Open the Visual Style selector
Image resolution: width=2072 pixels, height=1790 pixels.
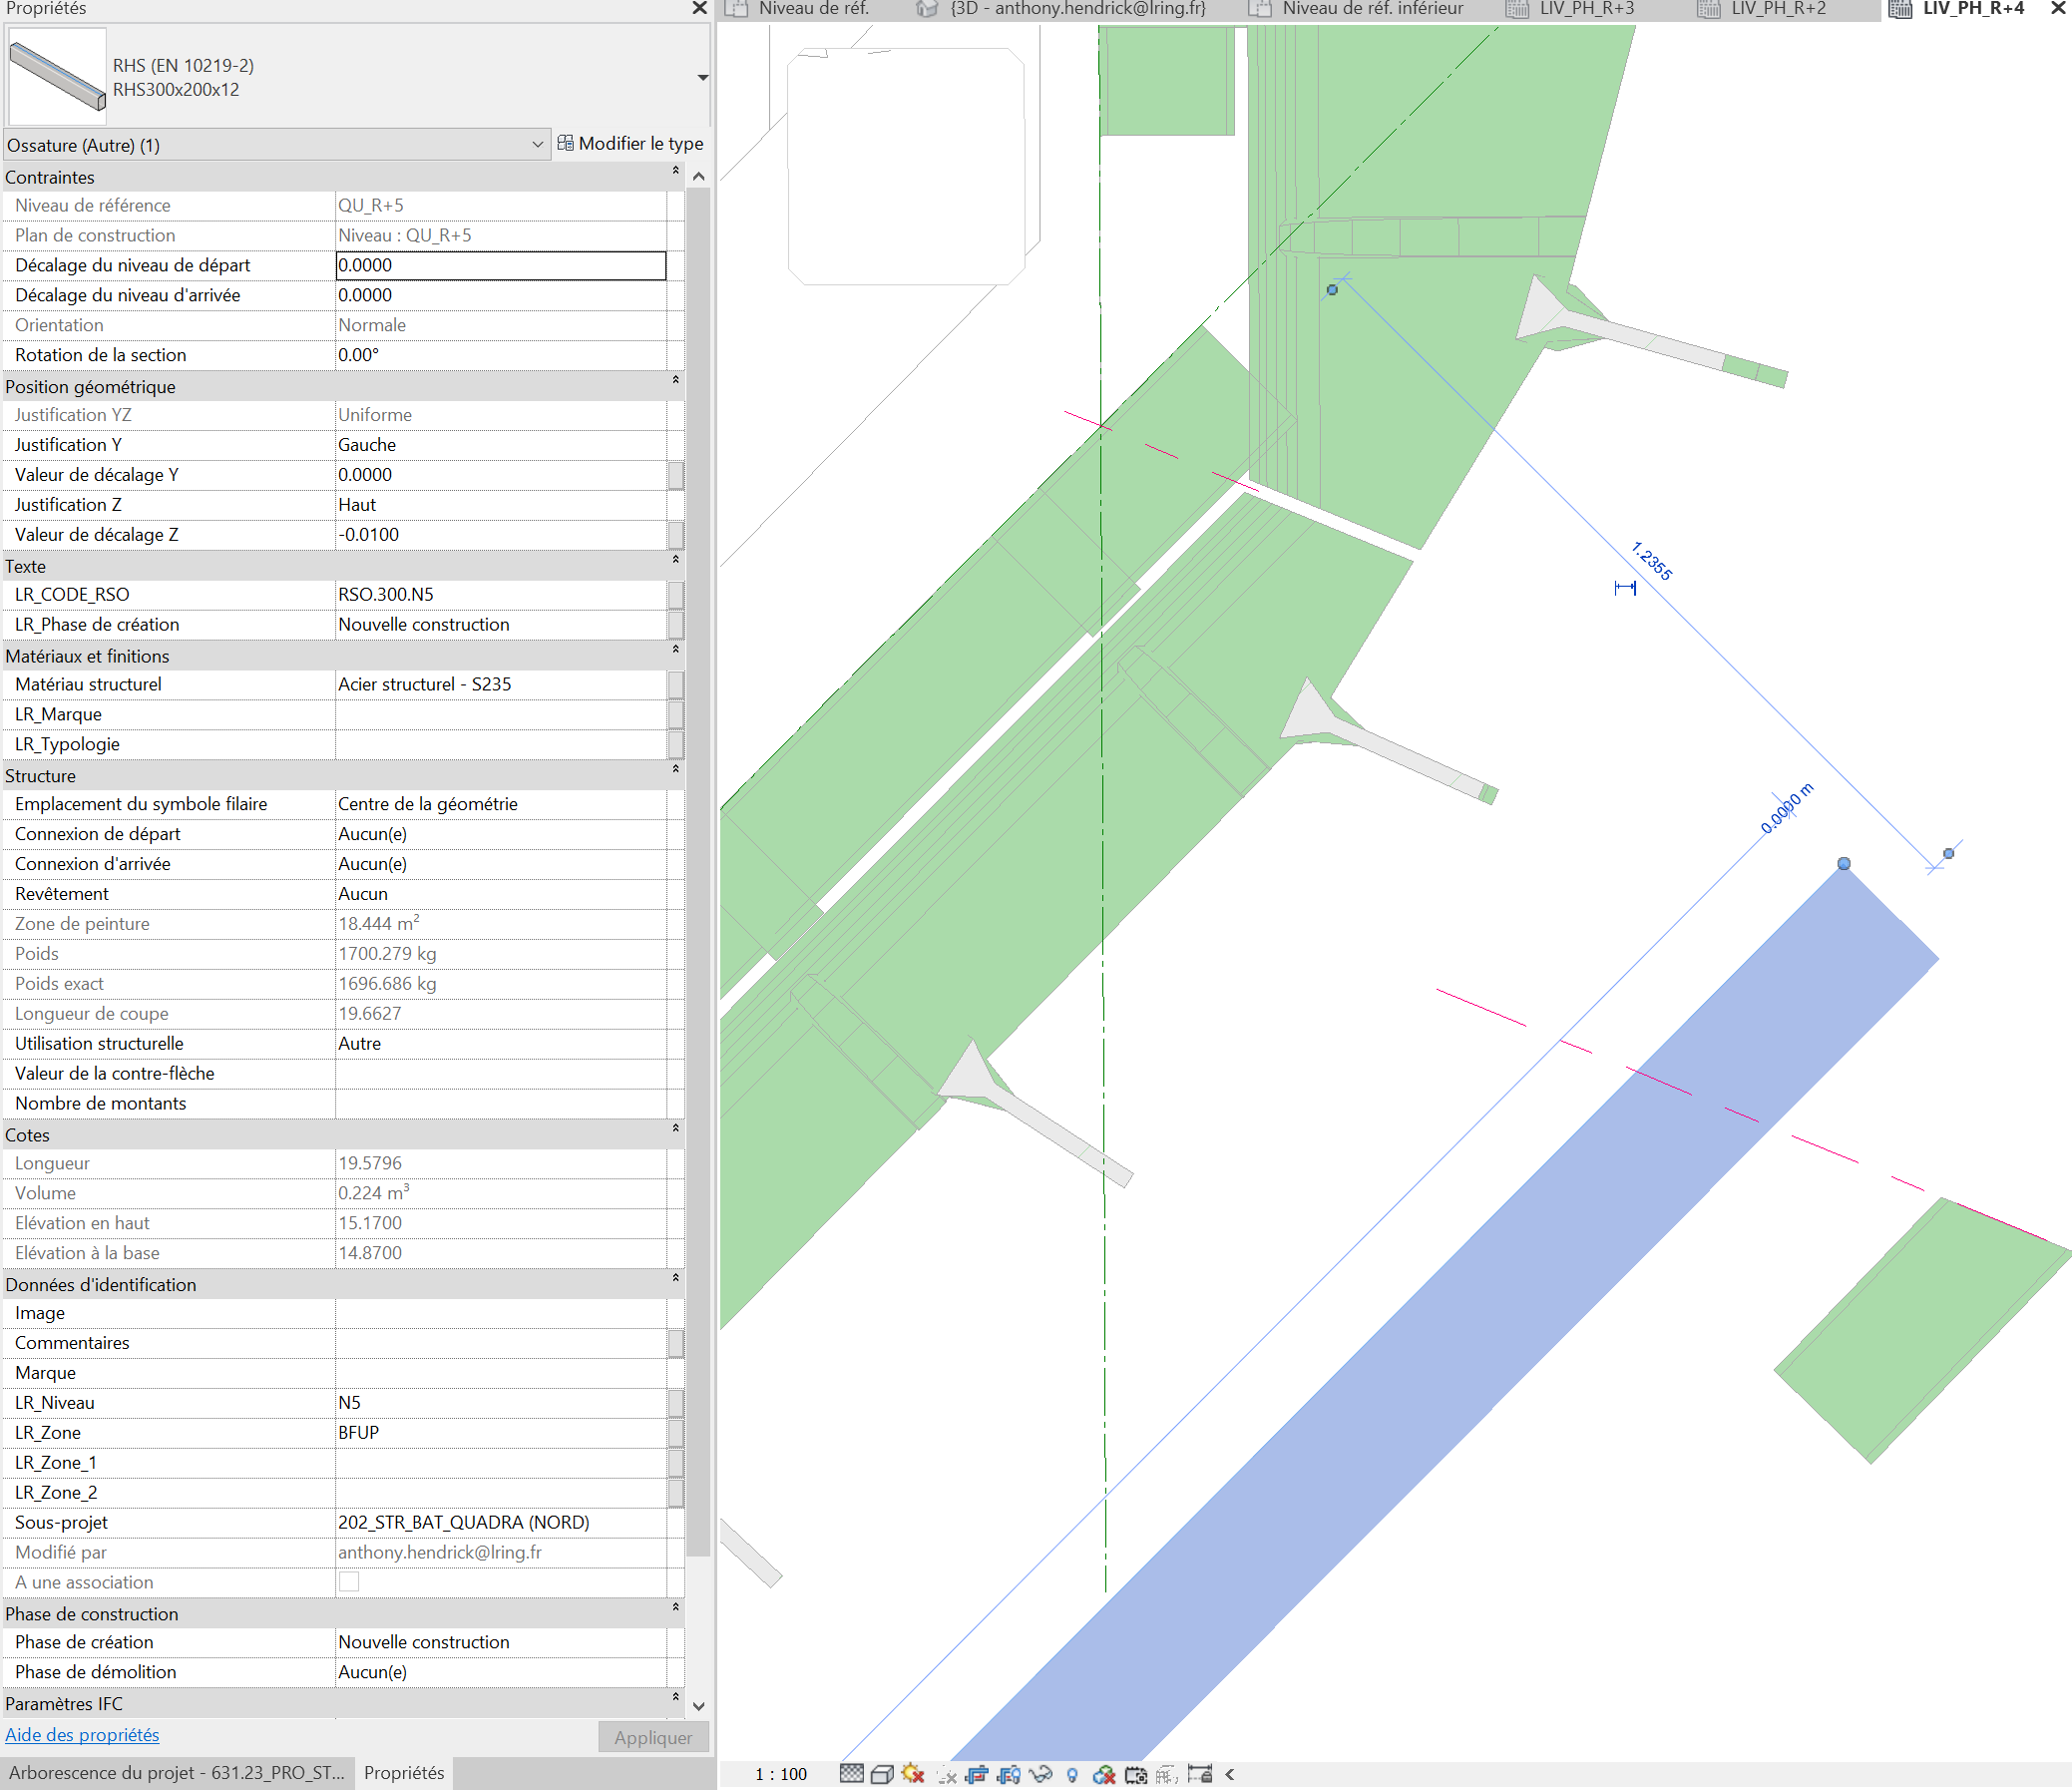884,1774
